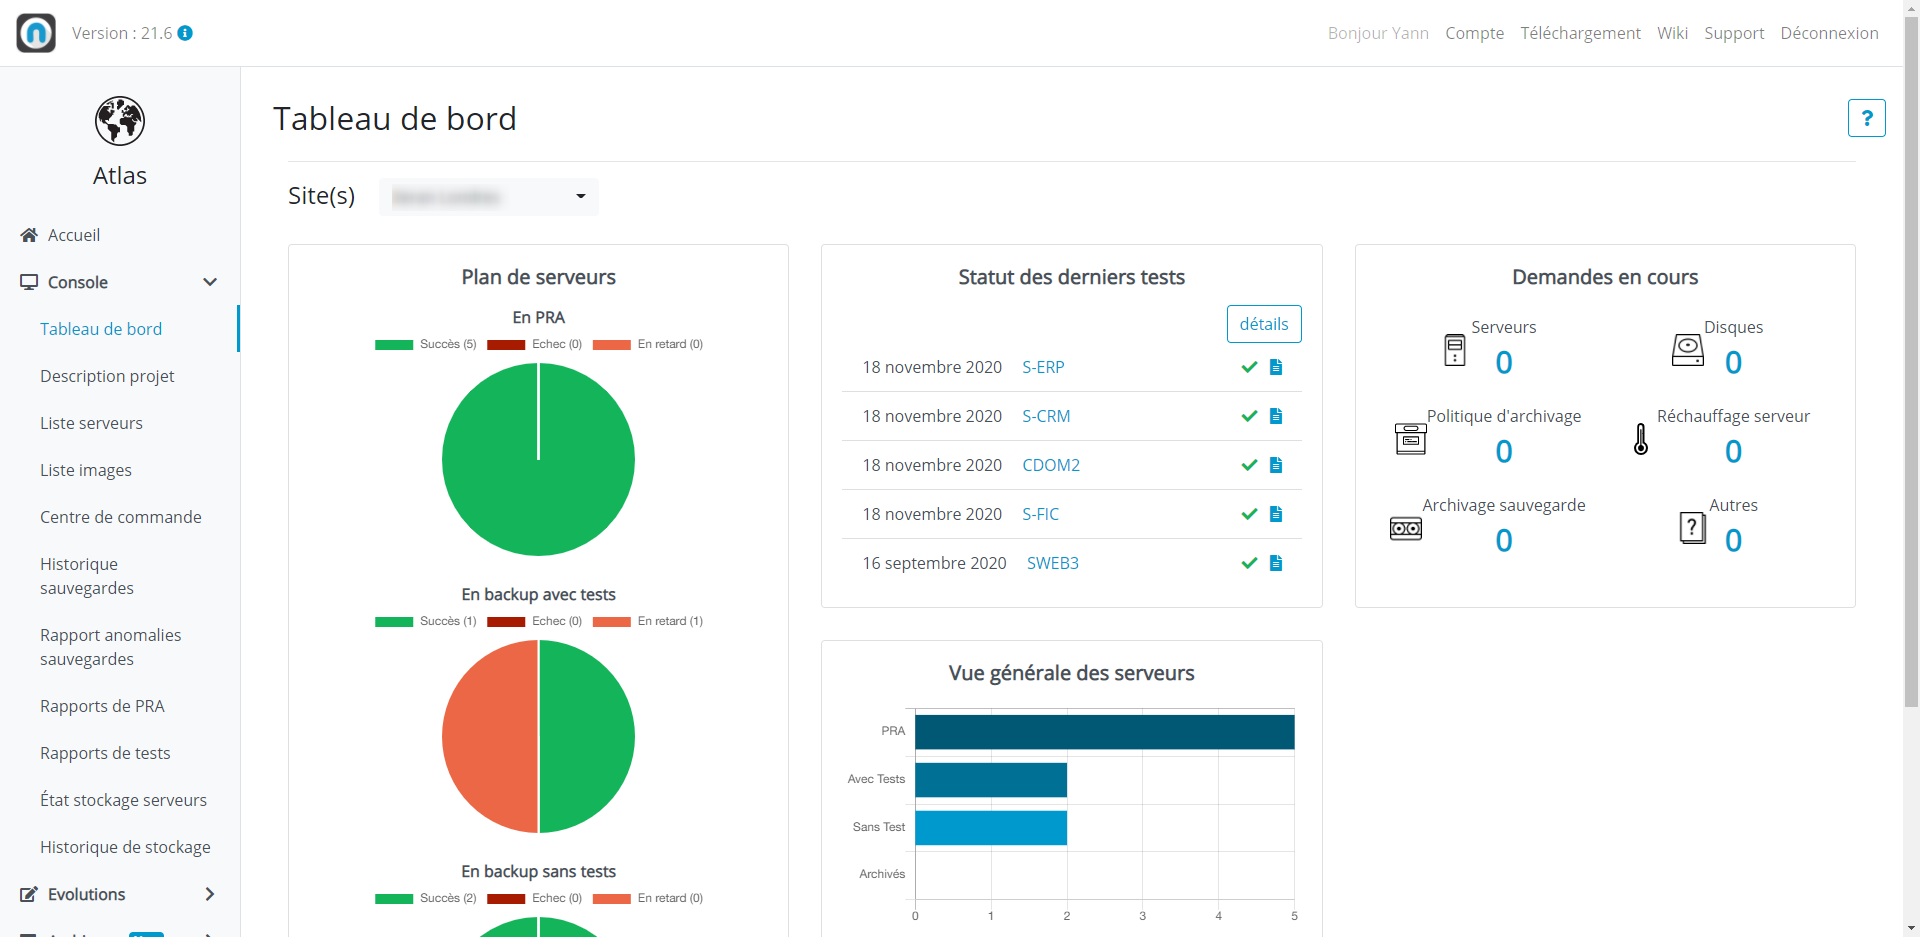Click the Serveurs server icon
This screenshot has height=937, width=1920.
tap(1455, 350)
